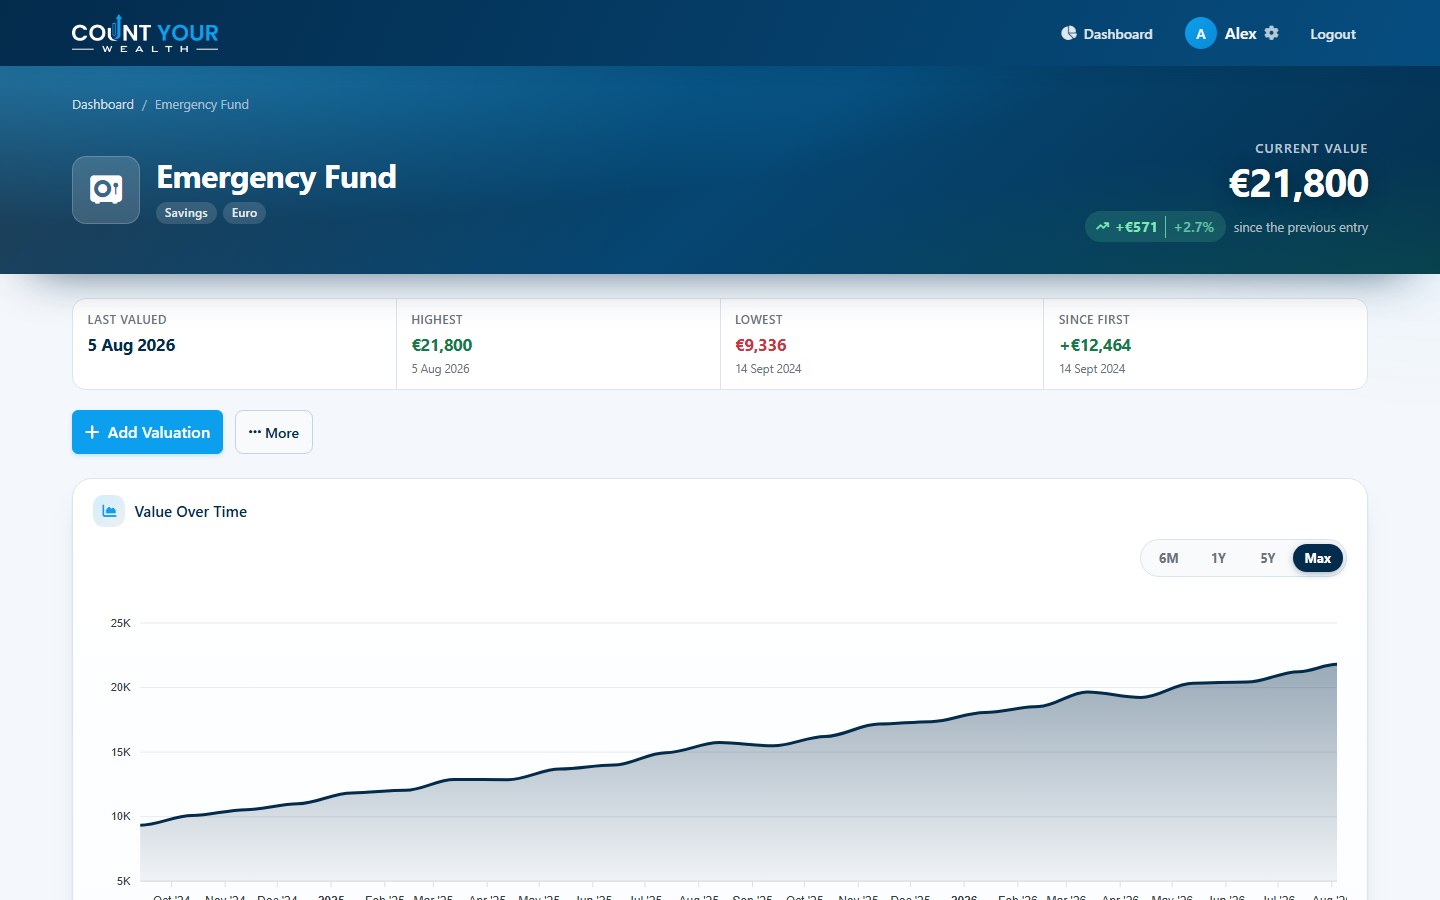1440x900 pixels.
Task: Click the Dashboard pie chart icon in navbar
Action: tap(1069, 33)
